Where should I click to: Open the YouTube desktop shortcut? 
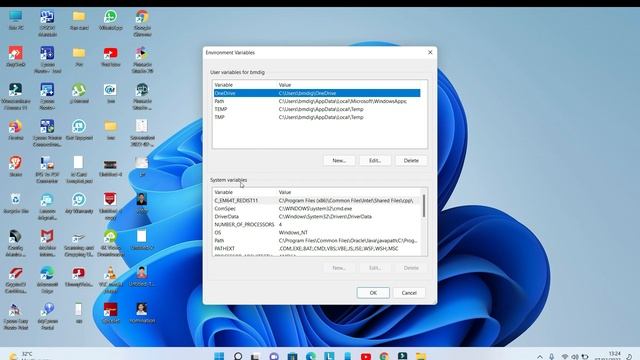(110, 56)
